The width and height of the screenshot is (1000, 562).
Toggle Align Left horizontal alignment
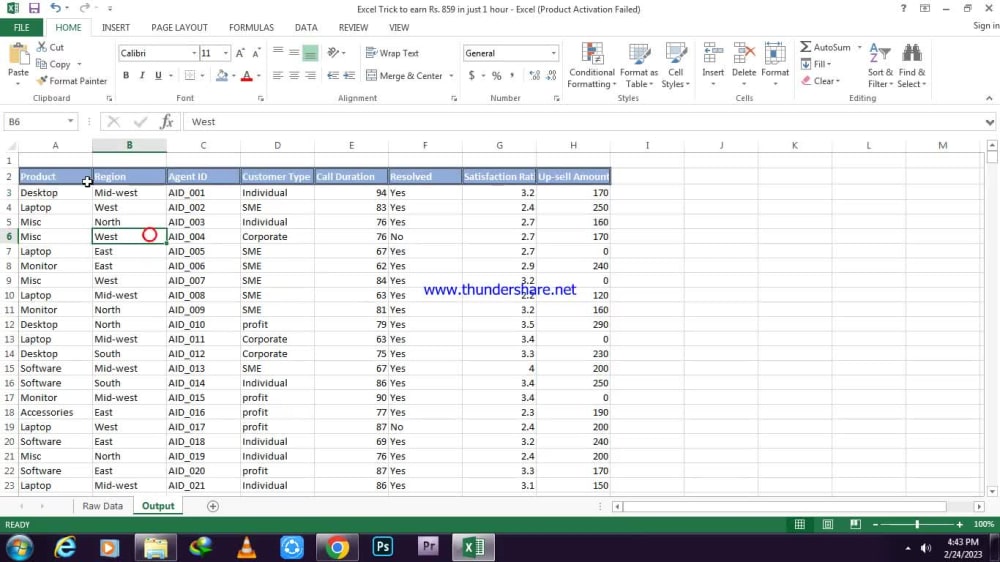(x=277, y=75)
